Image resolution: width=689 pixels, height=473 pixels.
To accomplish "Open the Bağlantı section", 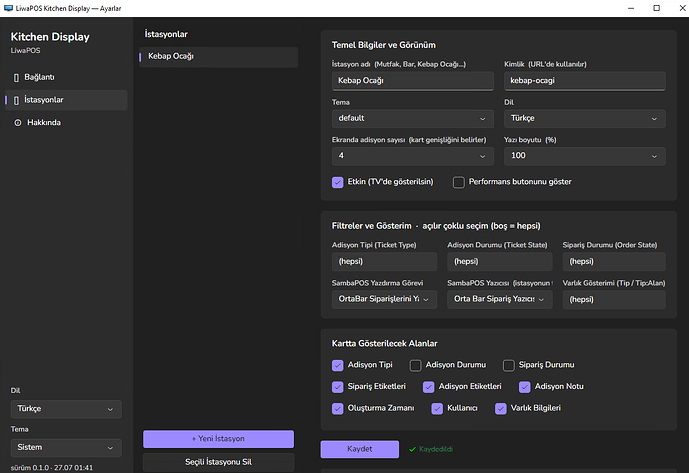I will pos(66,77).
